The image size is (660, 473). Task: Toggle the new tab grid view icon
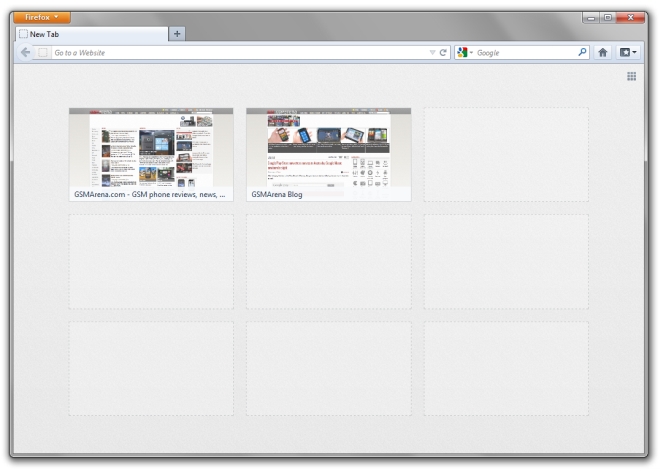[x=632, y=76]
